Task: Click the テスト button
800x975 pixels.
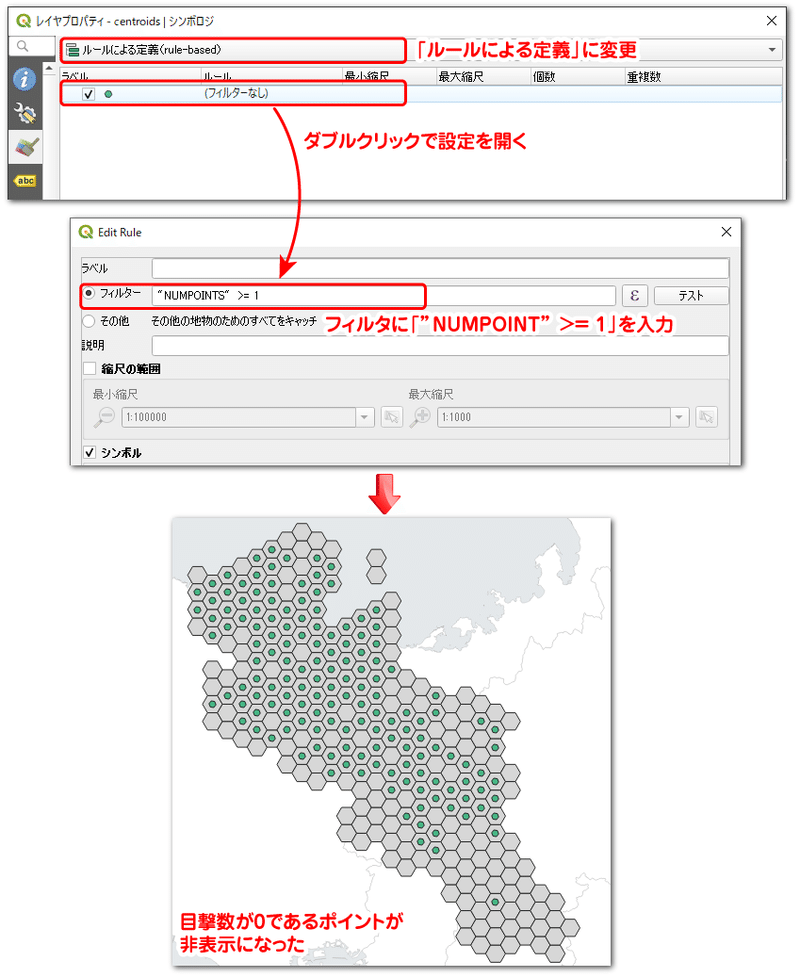Action: coord(691,295)
